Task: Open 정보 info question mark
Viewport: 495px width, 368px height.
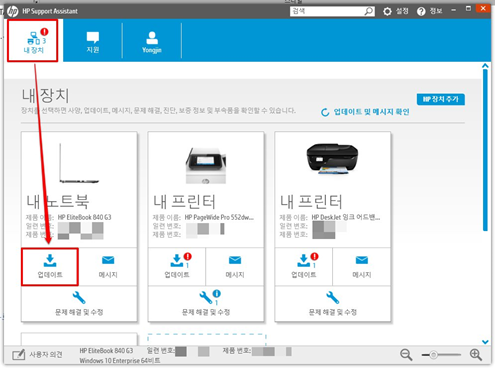Action: [429, 11]
